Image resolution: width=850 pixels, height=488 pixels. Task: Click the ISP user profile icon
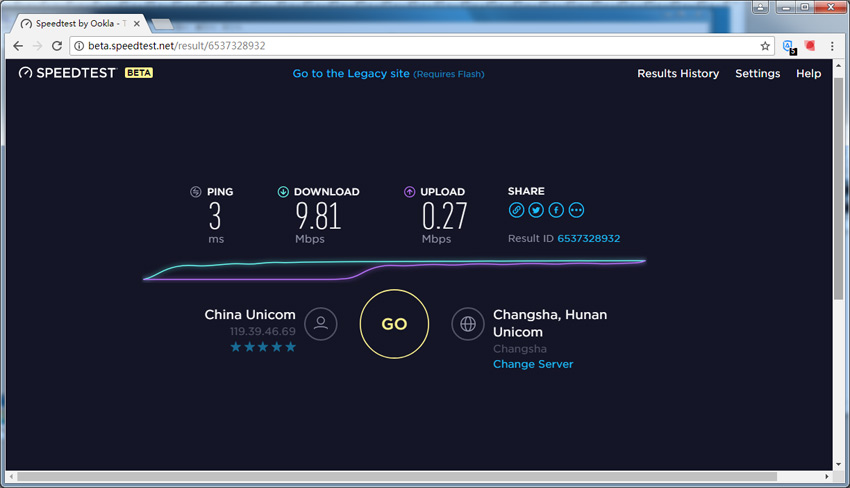321,324
